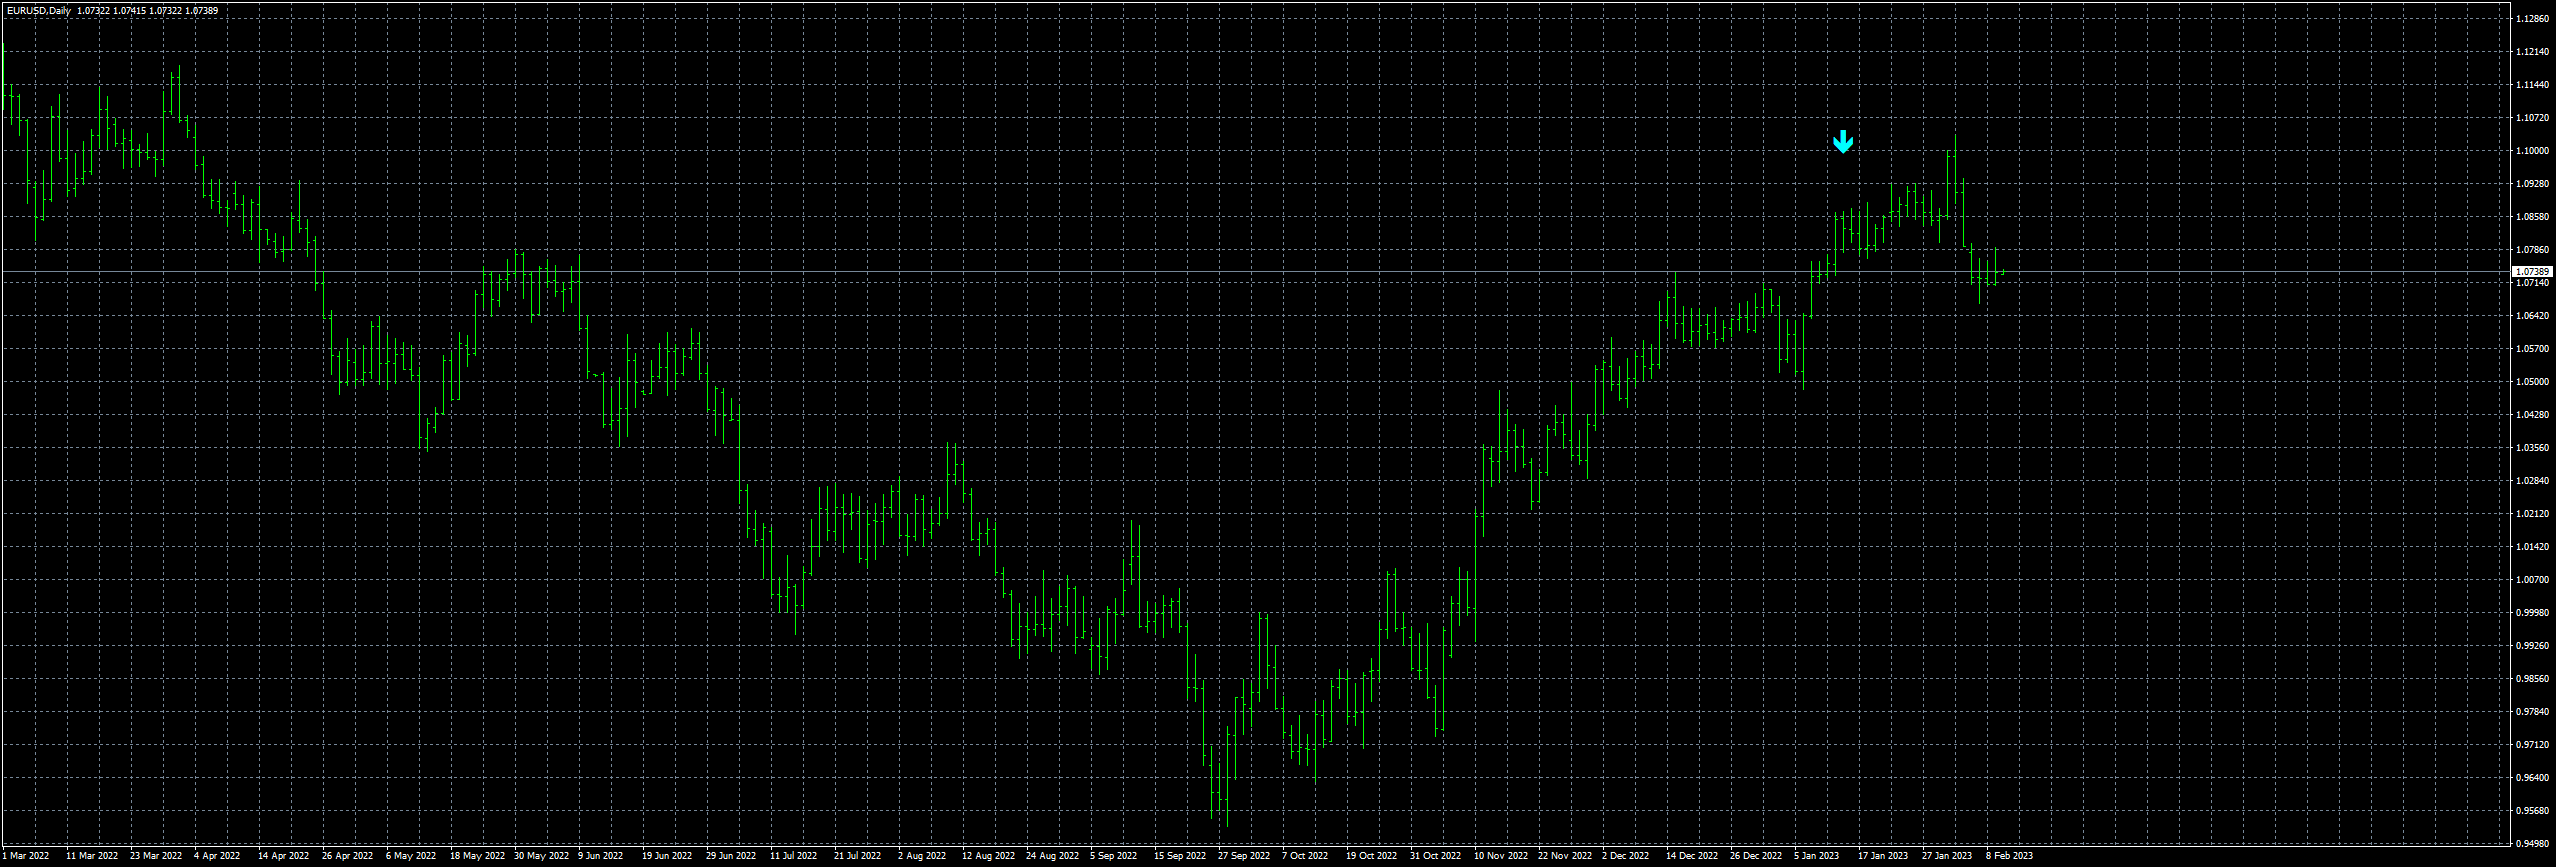Click the 0.95680 price scale value
The width and height of the screenshot is (2556, 867).
pyautogui.click(x=2532, y=811)
